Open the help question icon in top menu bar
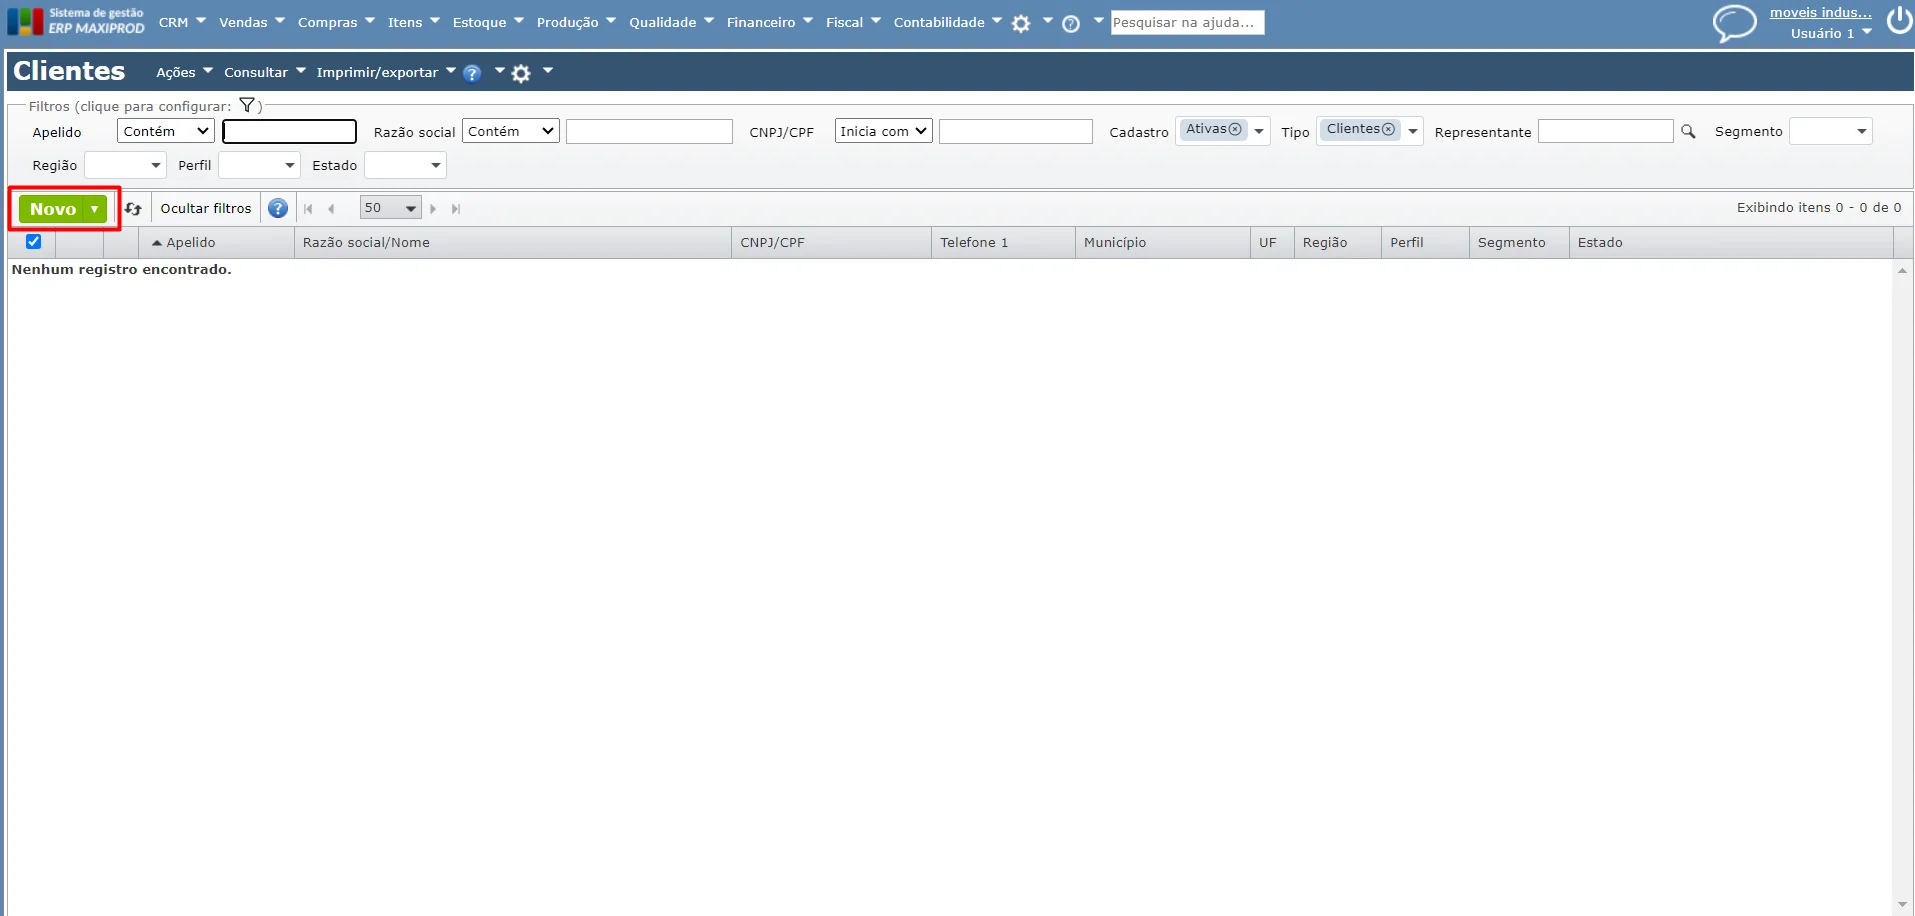Screen dimensions: 1915x916 1071,24
